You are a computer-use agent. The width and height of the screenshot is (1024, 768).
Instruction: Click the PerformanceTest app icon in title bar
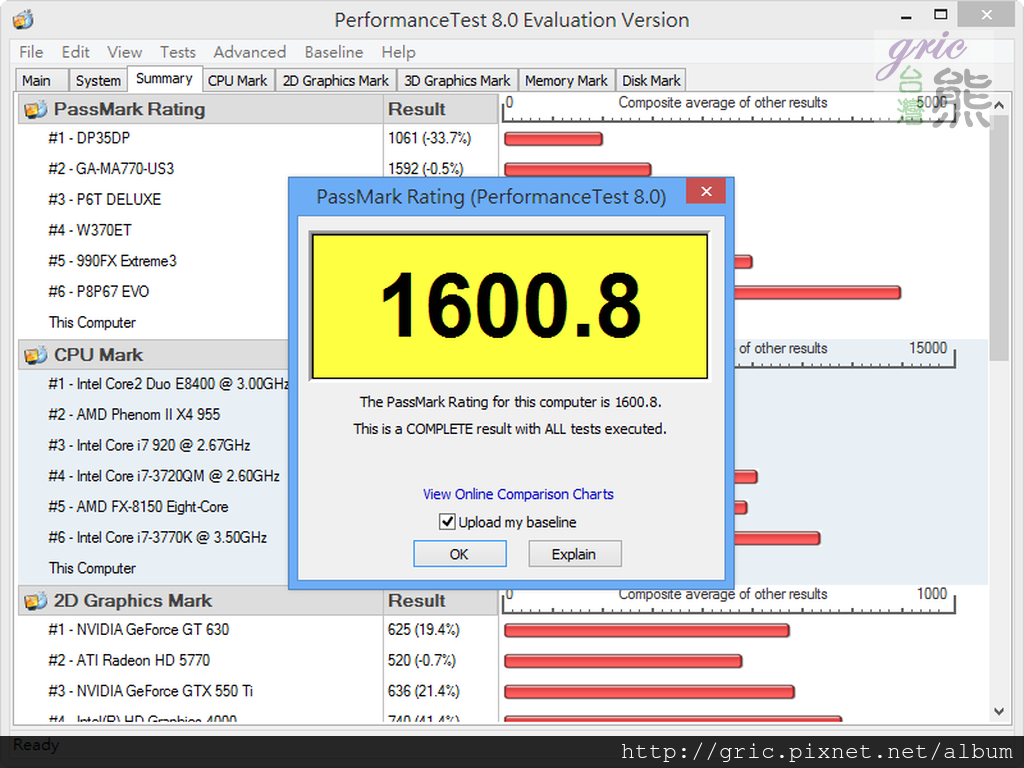[23, 19]
